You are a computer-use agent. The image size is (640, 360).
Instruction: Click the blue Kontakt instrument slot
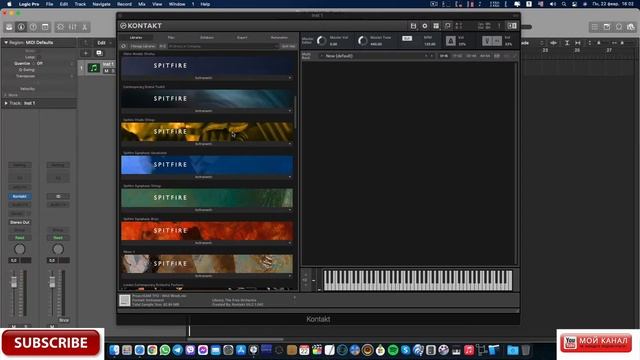click(x=20, y=196)
